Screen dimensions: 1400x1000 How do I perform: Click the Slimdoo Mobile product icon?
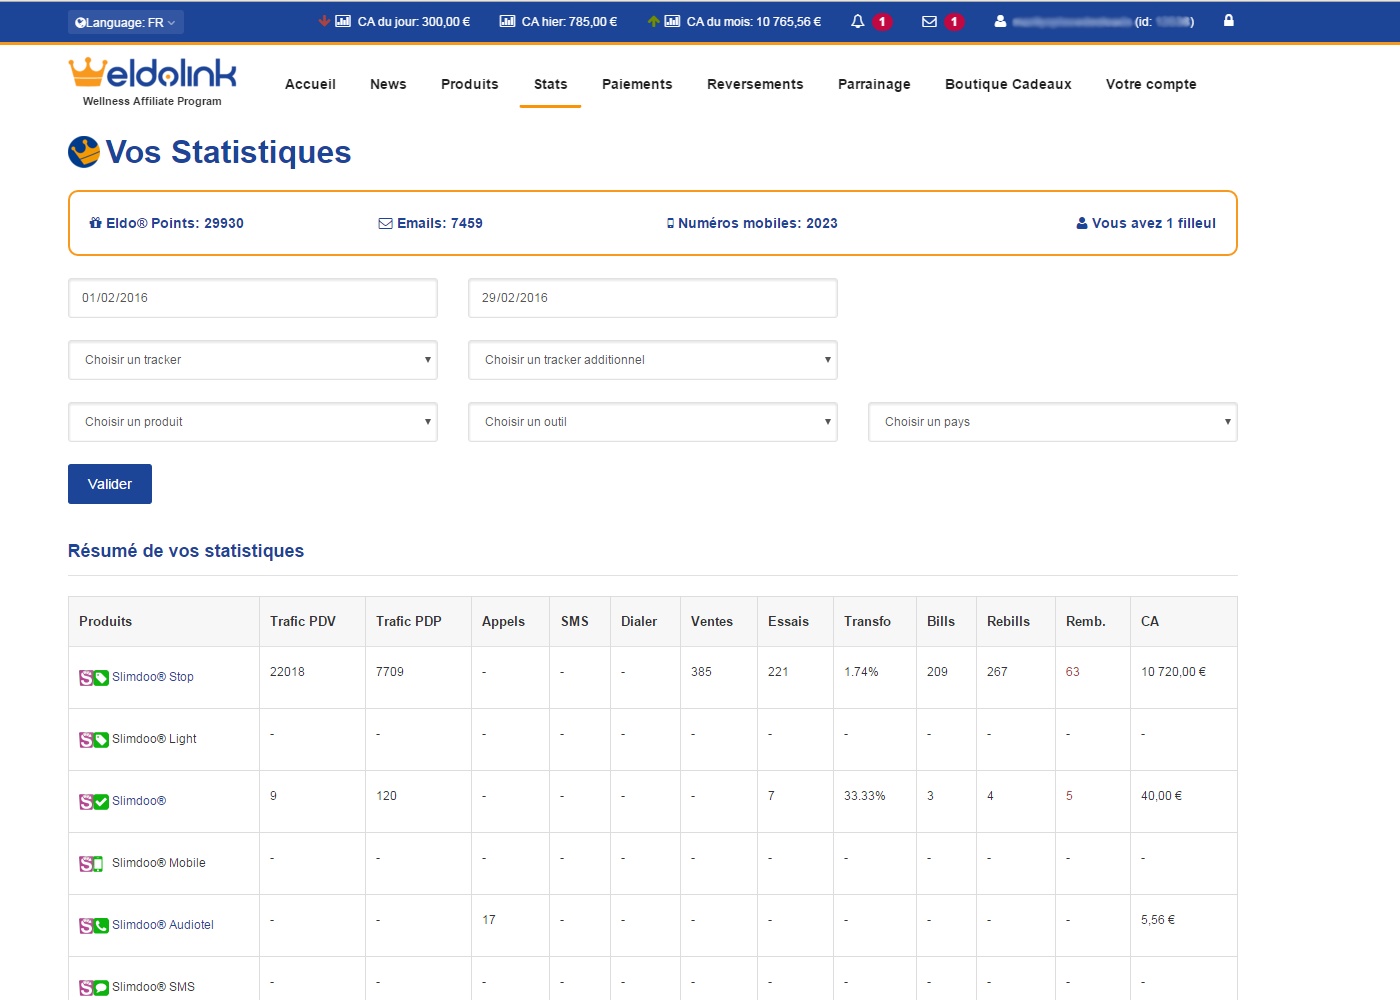point(91,864)
